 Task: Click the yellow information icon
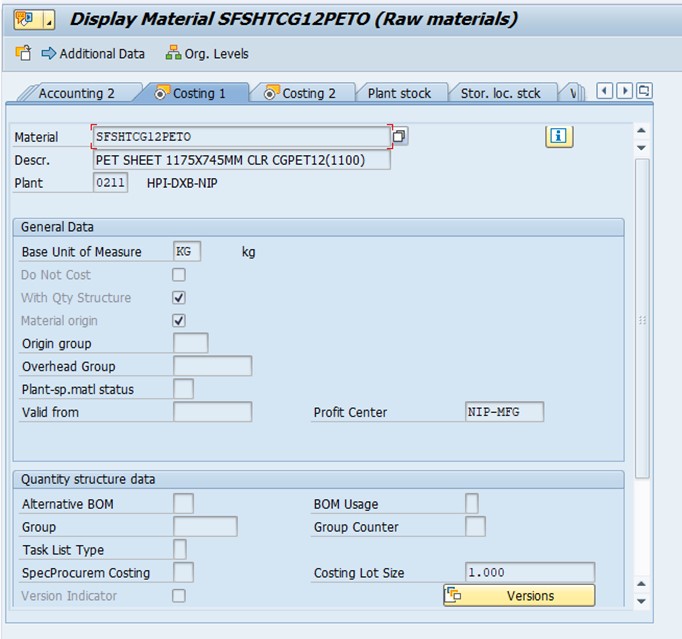pos(559,137)
